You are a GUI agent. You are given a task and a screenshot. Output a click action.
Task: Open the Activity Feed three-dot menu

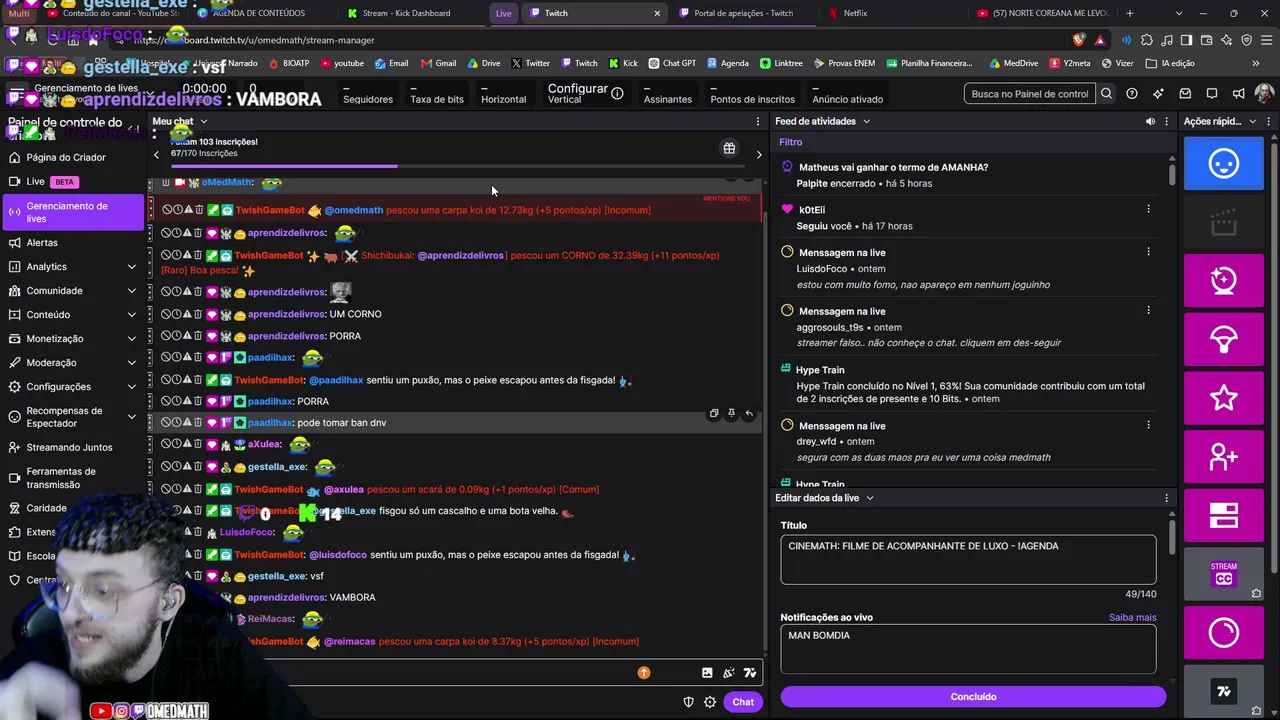(x=1166, y=121)
